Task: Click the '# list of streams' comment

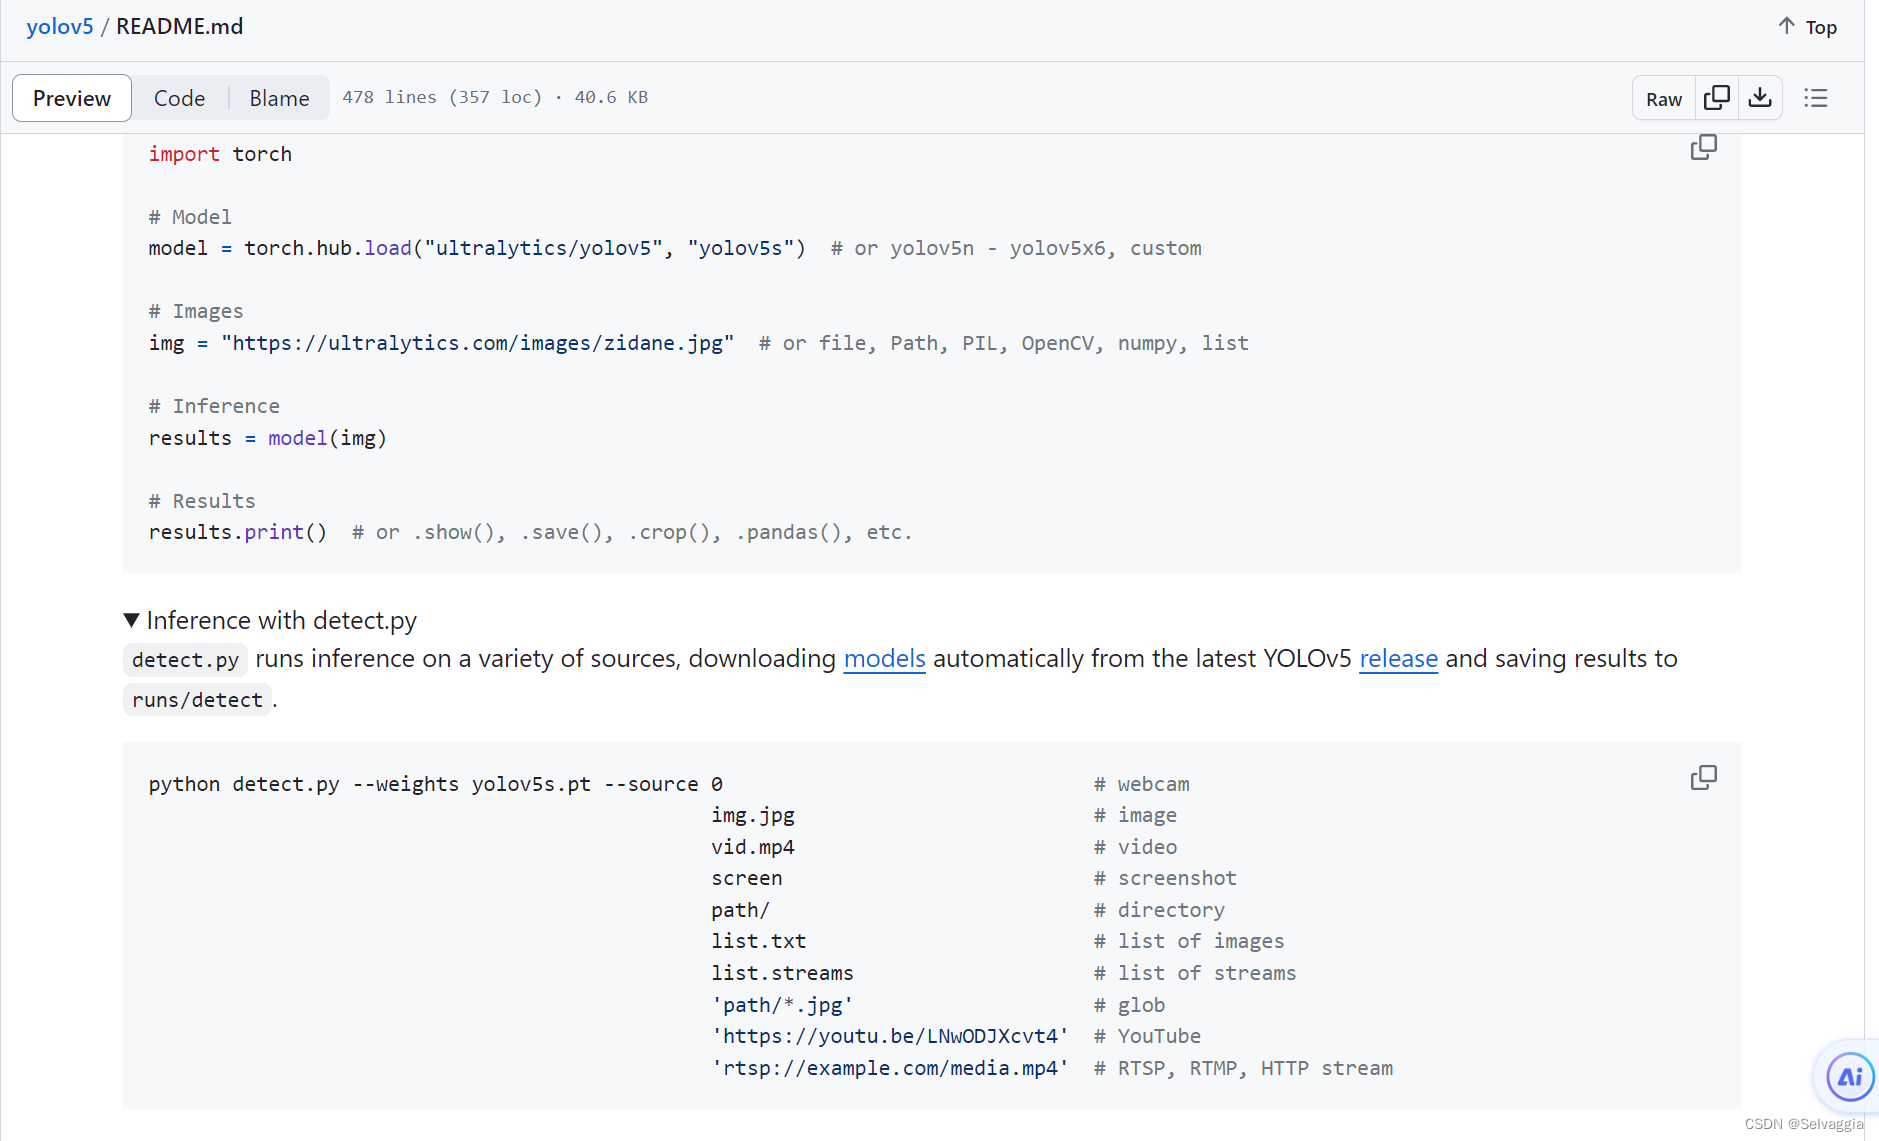Action: click(x=1195, y=973)
